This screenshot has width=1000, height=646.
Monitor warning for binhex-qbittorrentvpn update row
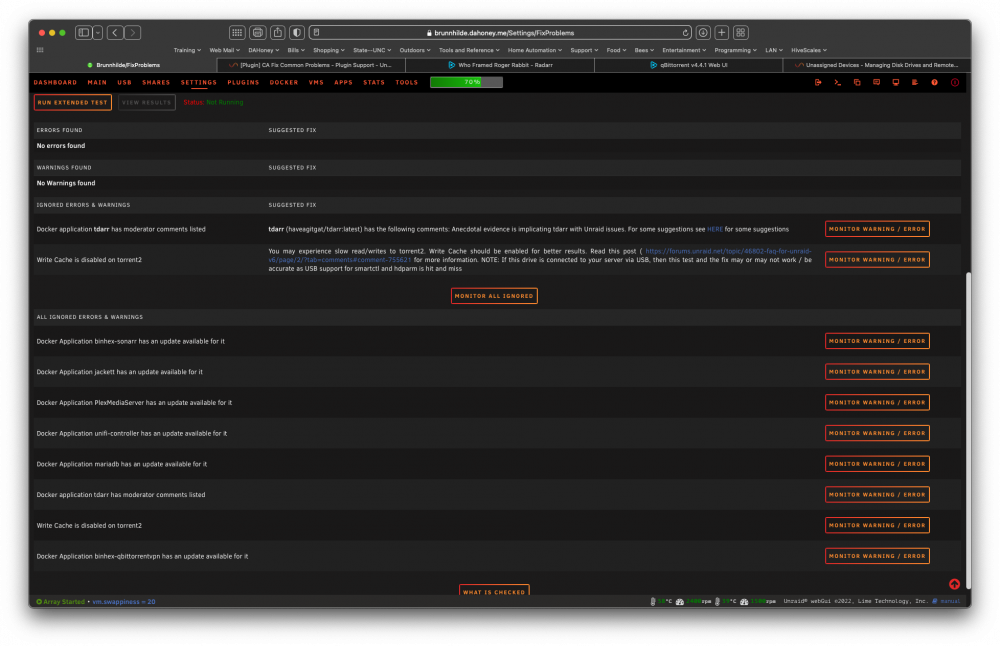click(x=877, y=556)
